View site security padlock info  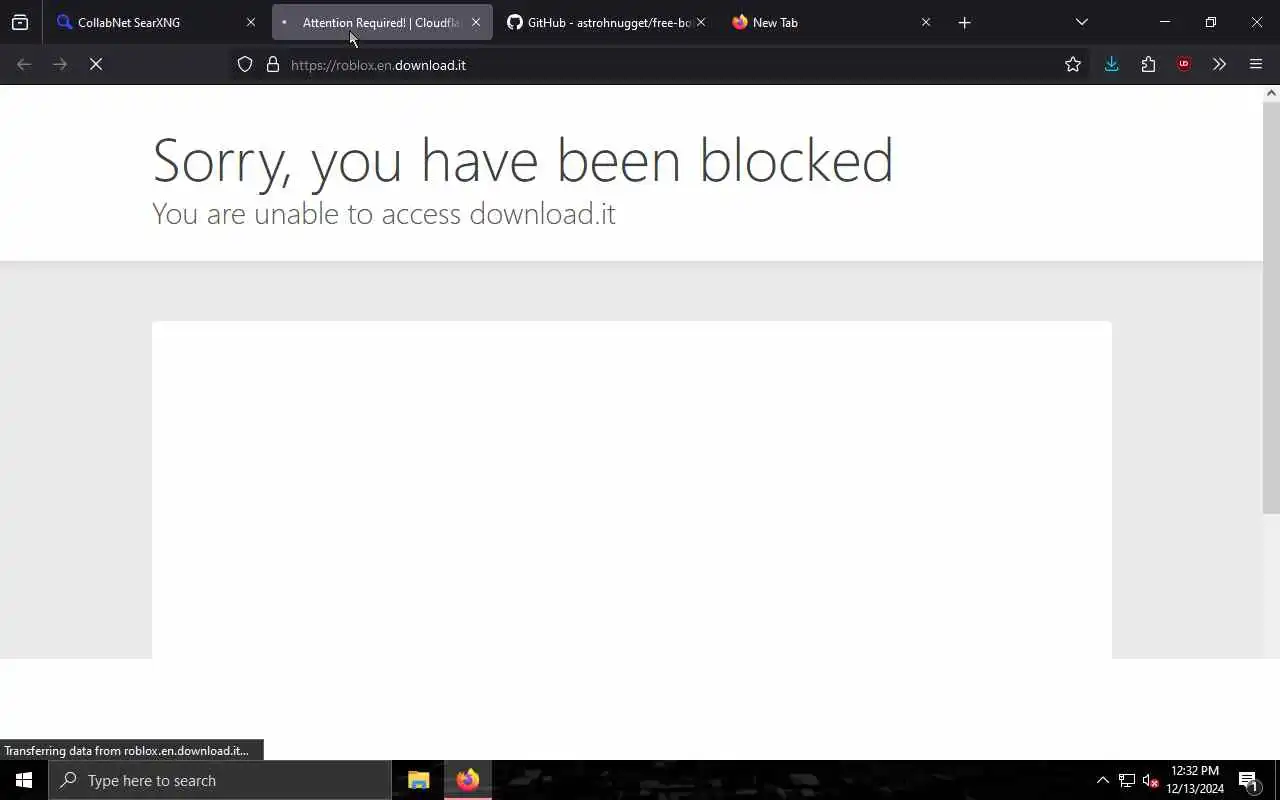click(x=272, y=65)
